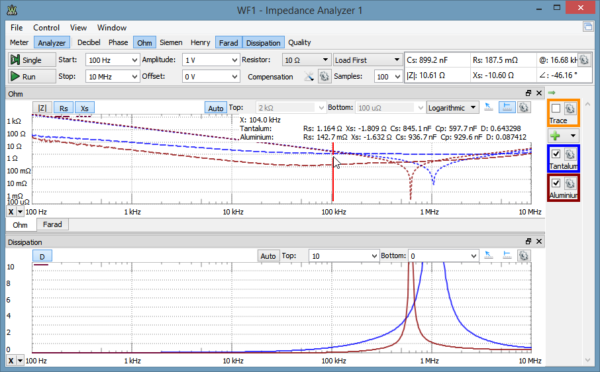Click the Single acquisition icon button
This screenshot has height=372, width=600.
(x=32, y=60)
